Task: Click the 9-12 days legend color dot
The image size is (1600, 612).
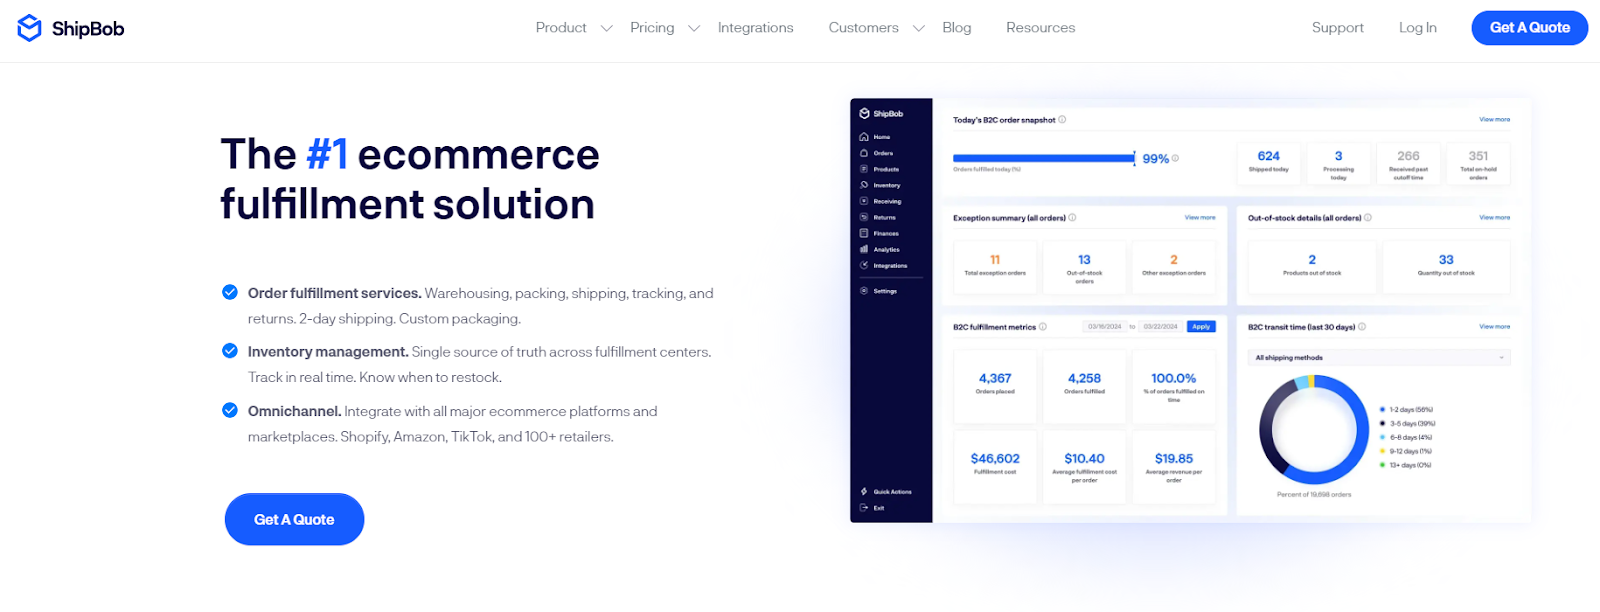Action: coord(1382,451)
